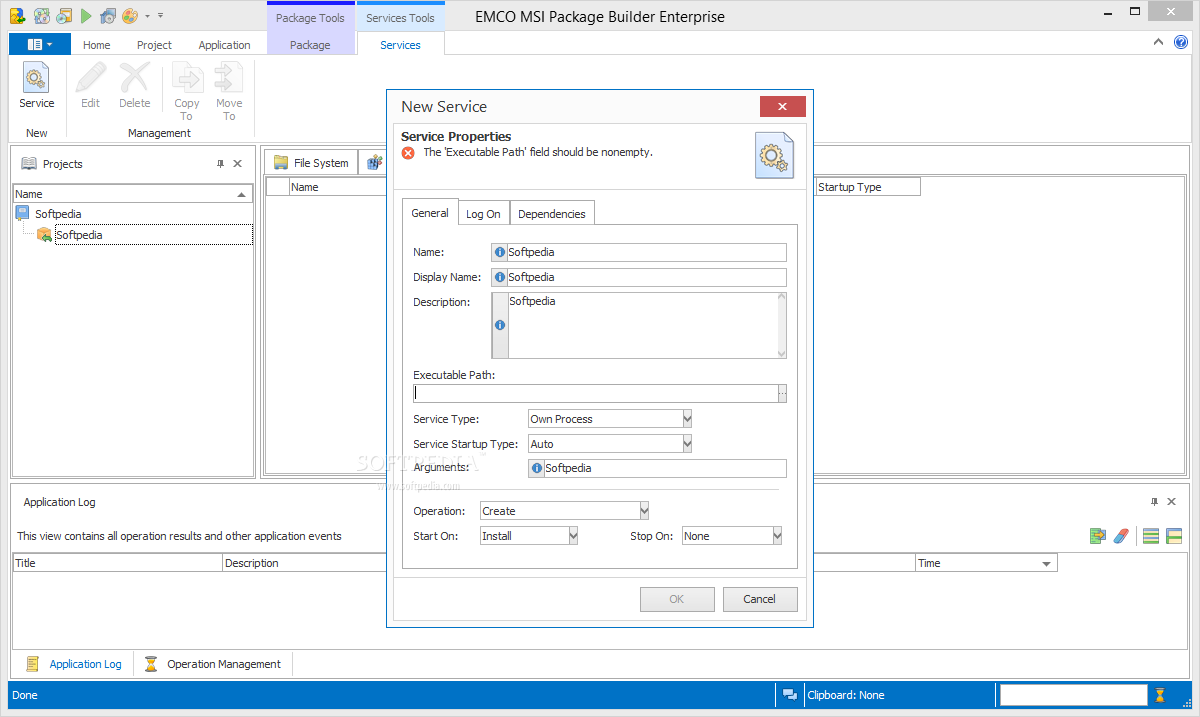Click the striped rows layout icon in Application Log

pyautogui.click(x=1151, y=536)
